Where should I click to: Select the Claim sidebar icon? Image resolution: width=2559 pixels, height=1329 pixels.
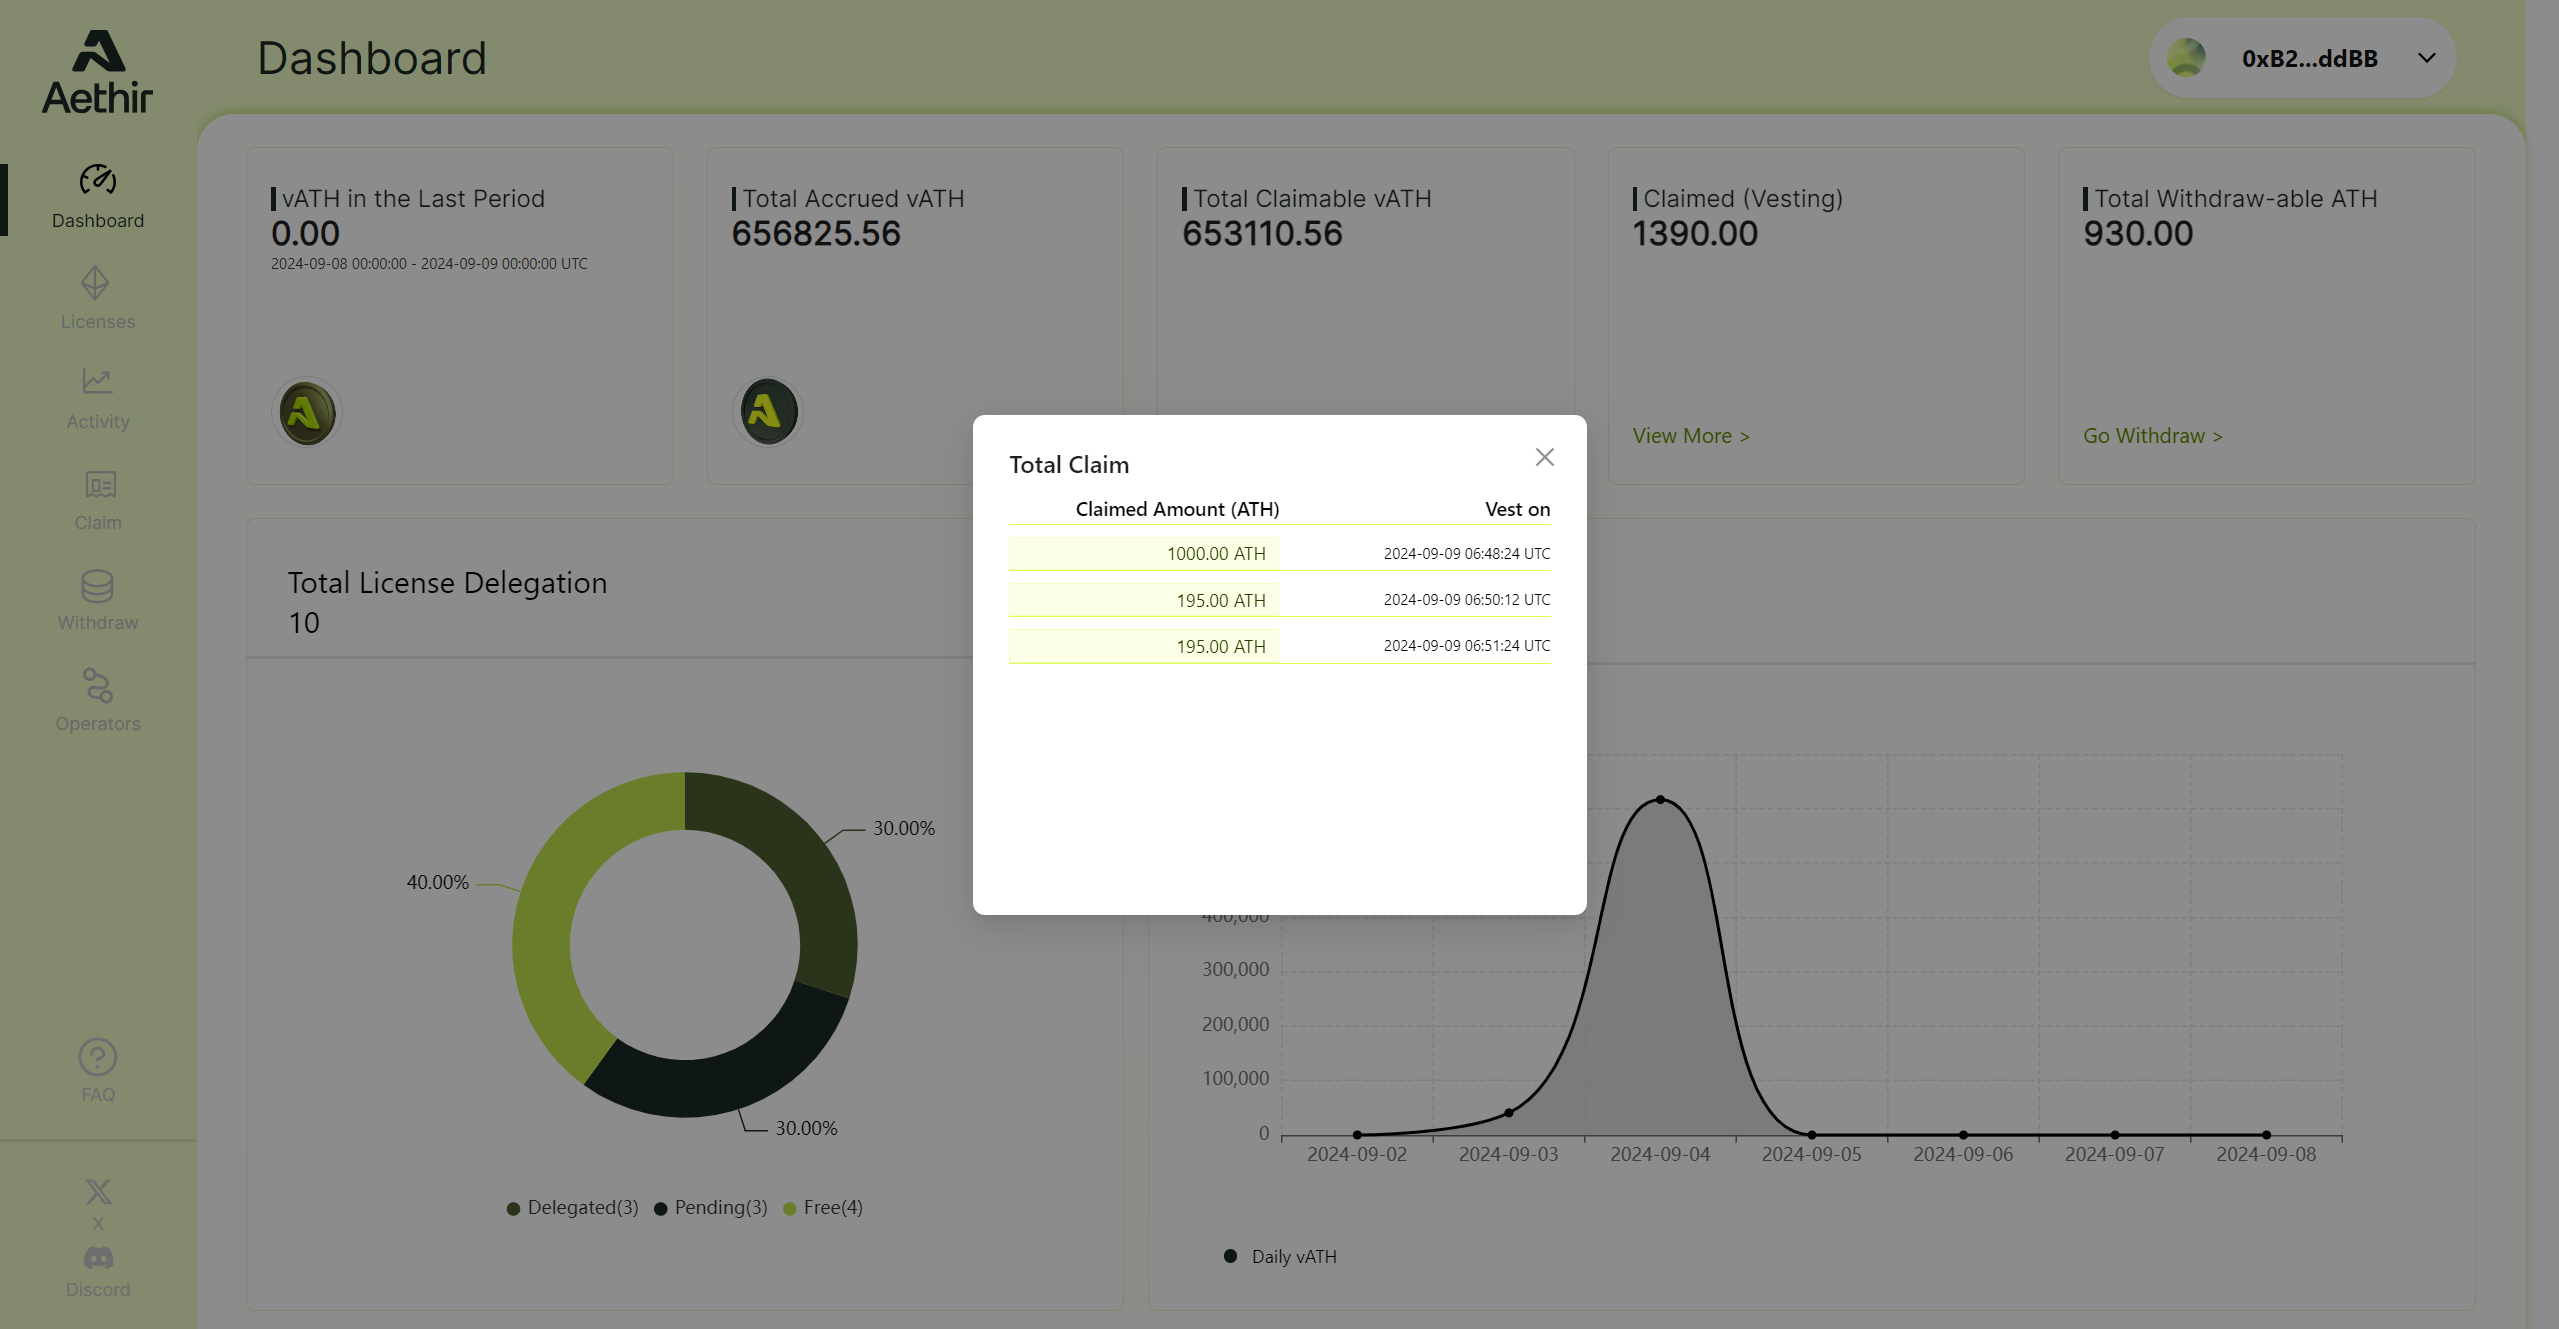pos(99,485)
